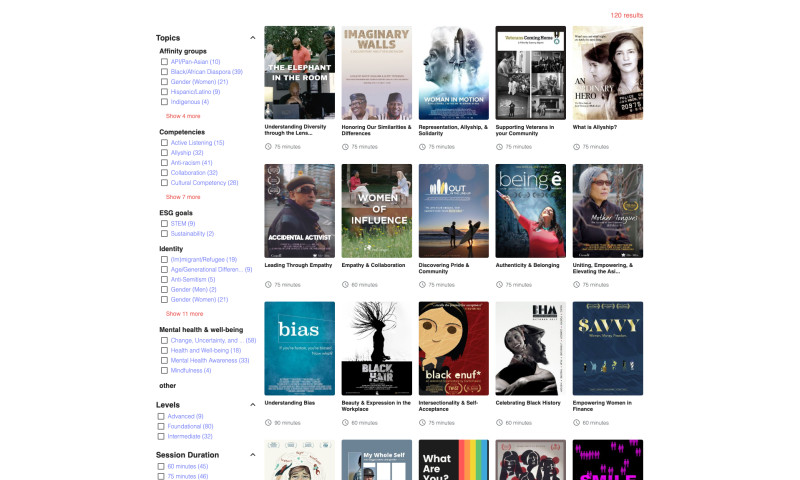Viewport: 800px width, 480px height.
Task: Click the clock icon under What is Allyship?
Action: [576, 146]
